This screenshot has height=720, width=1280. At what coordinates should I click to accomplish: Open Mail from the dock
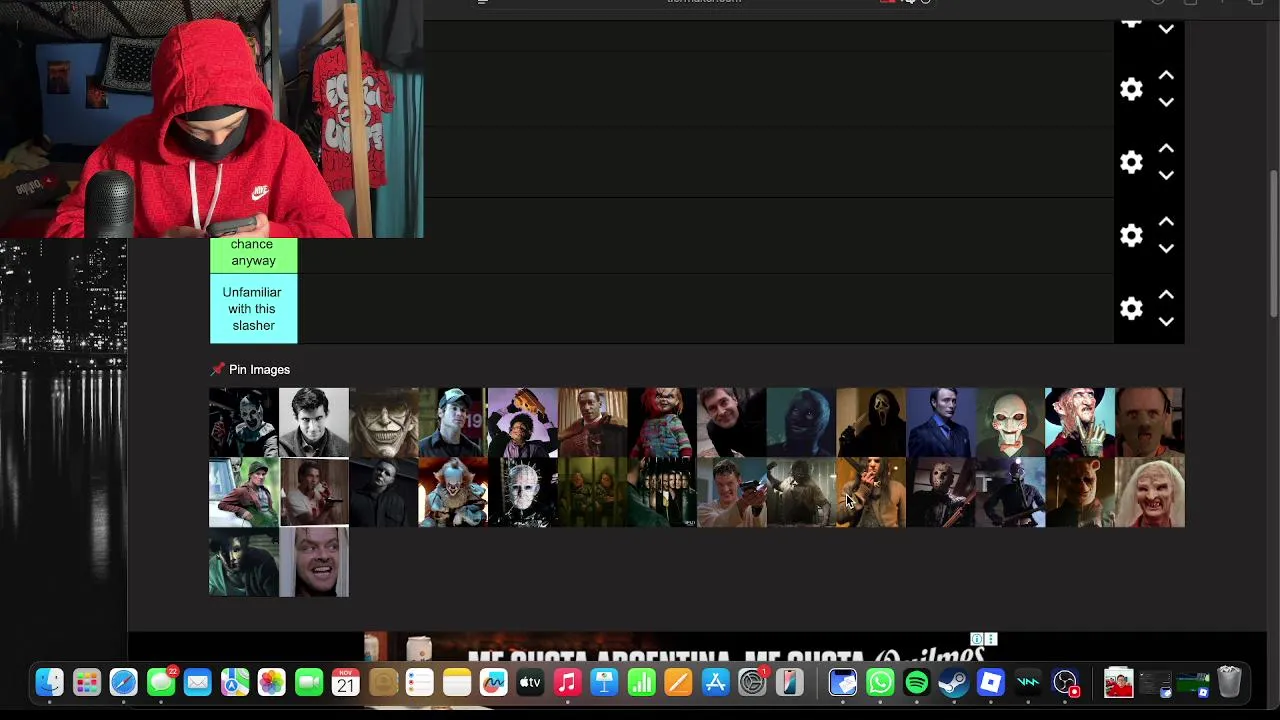coord(197,683)
